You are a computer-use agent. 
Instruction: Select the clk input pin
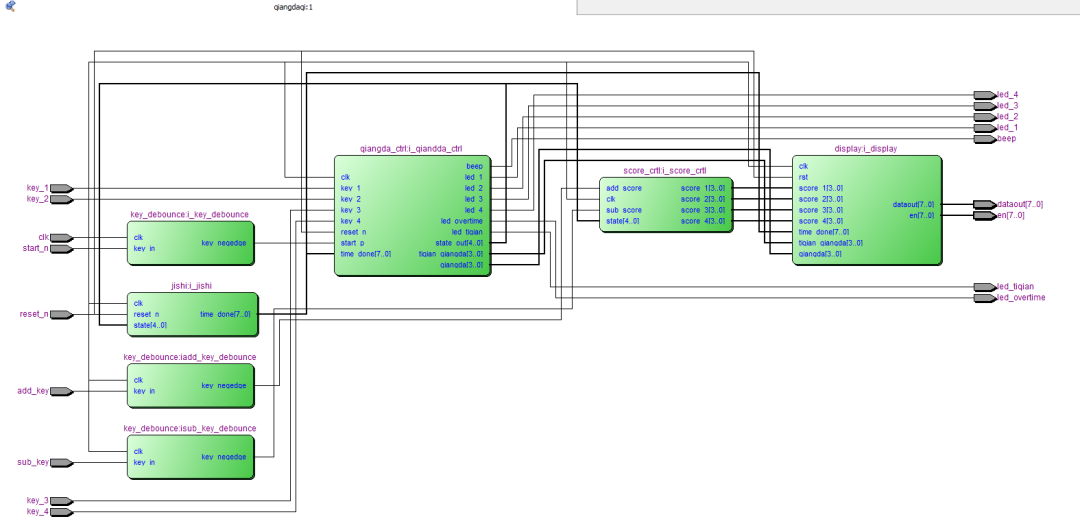pyautogui.click(x=61, y=238)
